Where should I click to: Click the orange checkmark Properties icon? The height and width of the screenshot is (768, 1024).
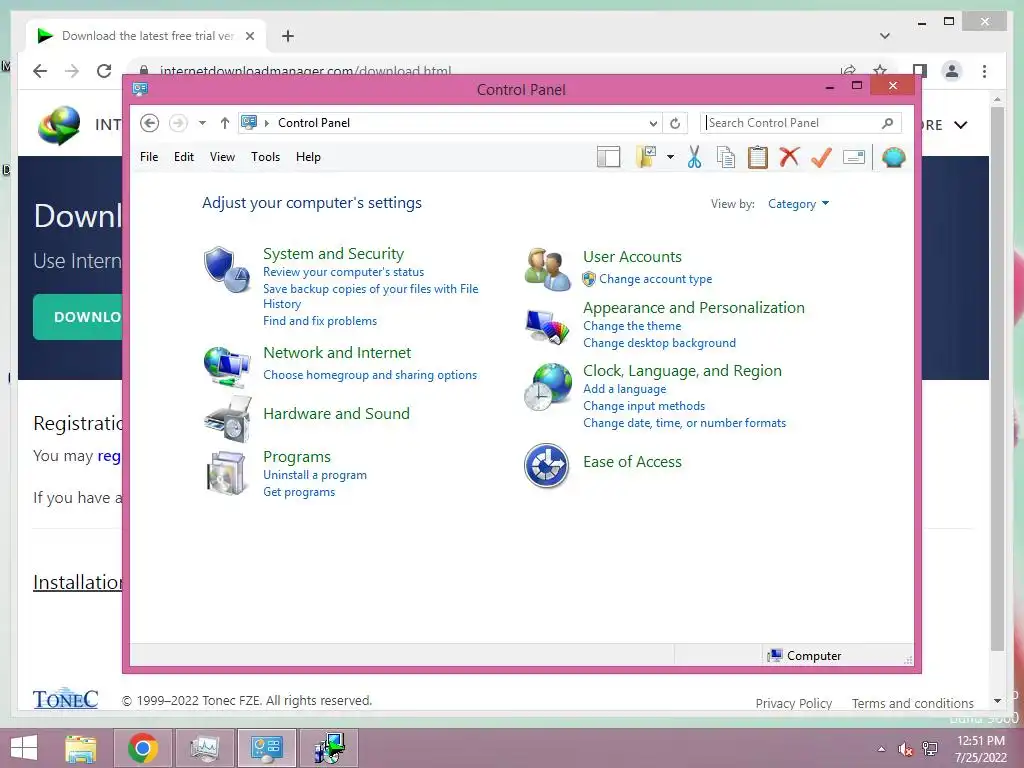coord(821,157)
